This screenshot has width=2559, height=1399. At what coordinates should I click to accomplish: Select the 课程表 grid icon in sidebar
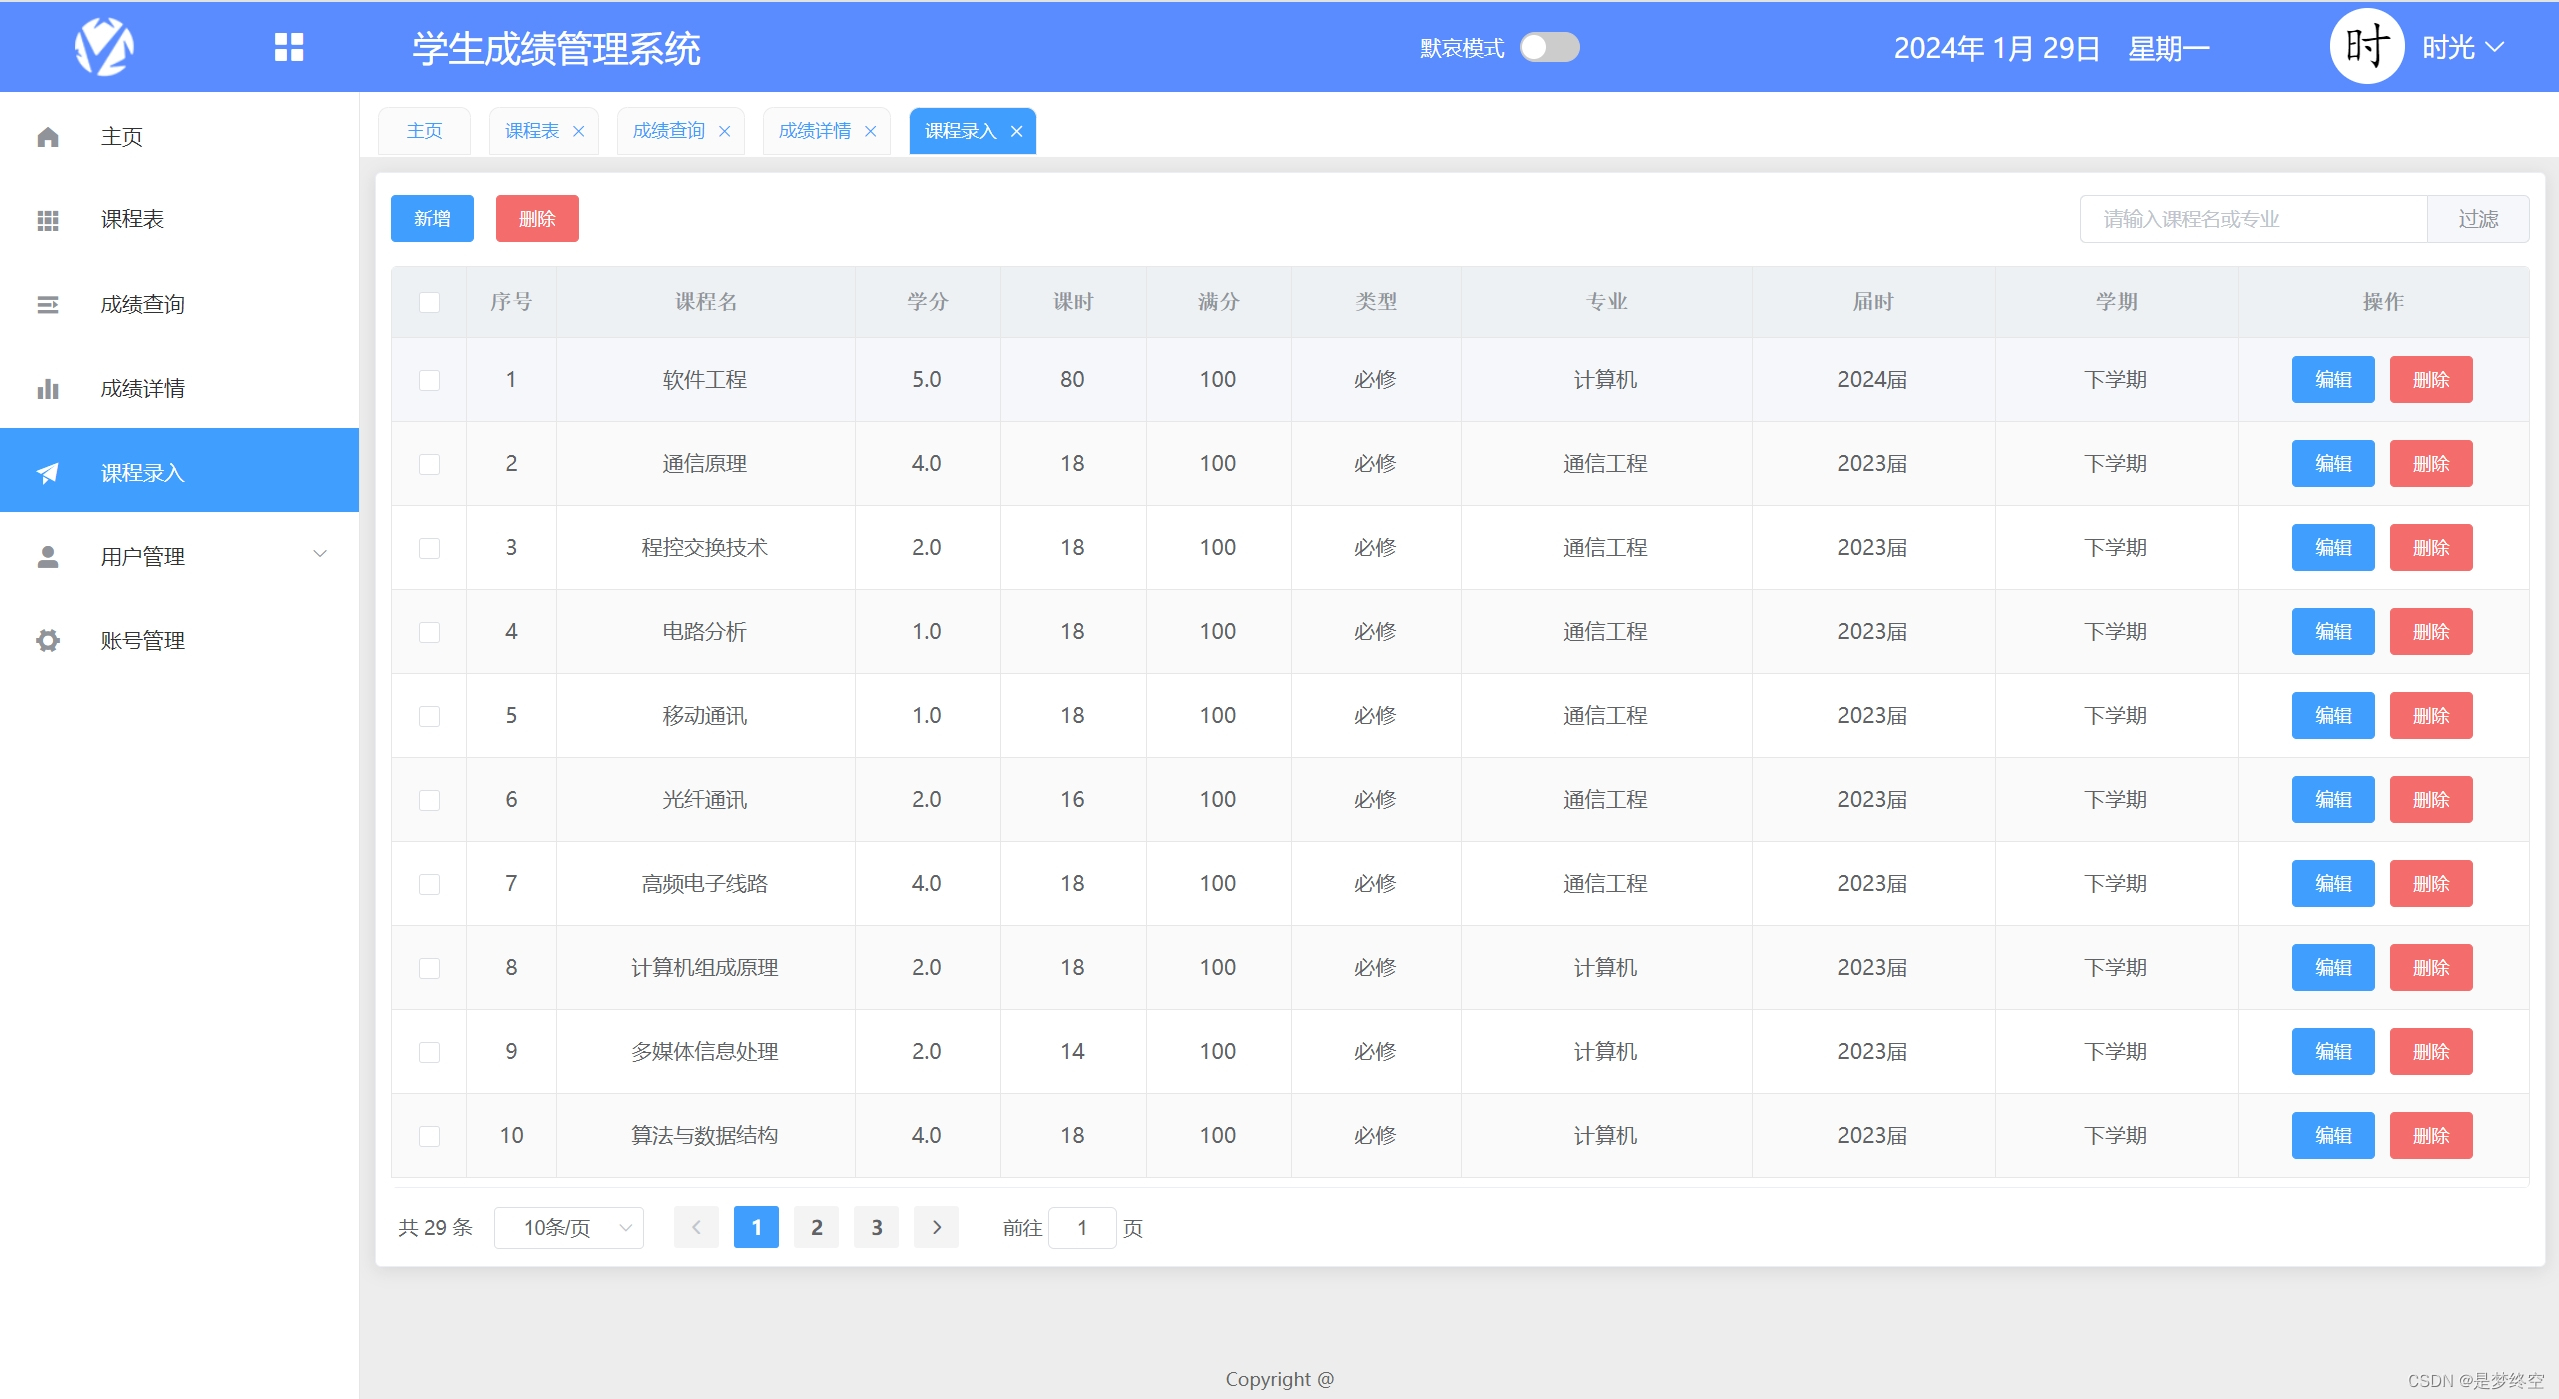(x=47, y=219)
